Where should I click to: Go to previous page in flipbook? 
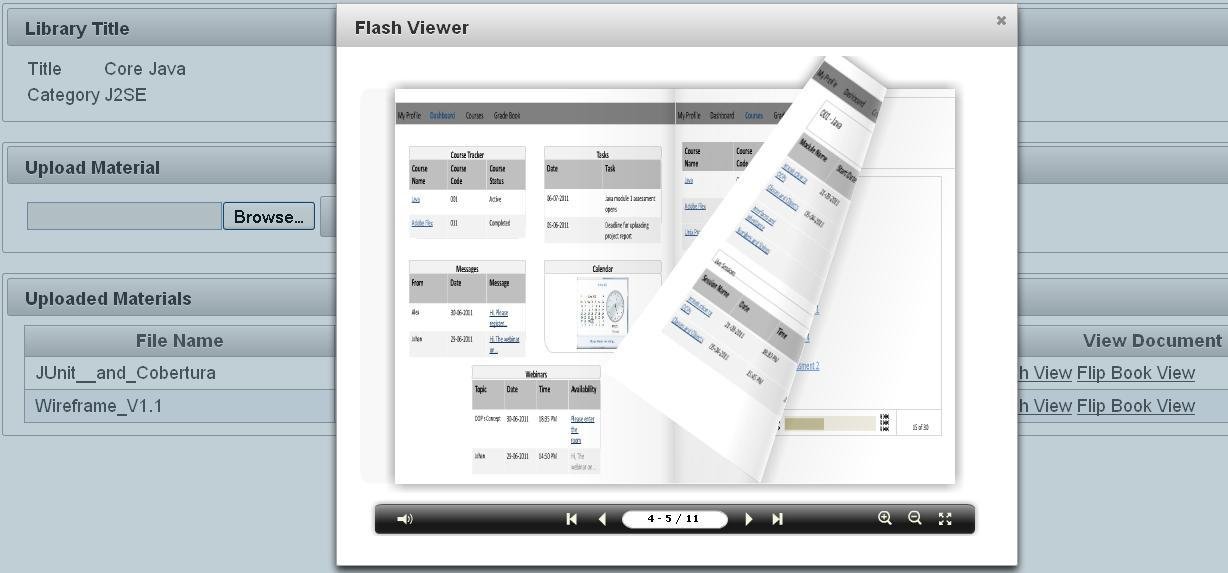pos(602,519)
